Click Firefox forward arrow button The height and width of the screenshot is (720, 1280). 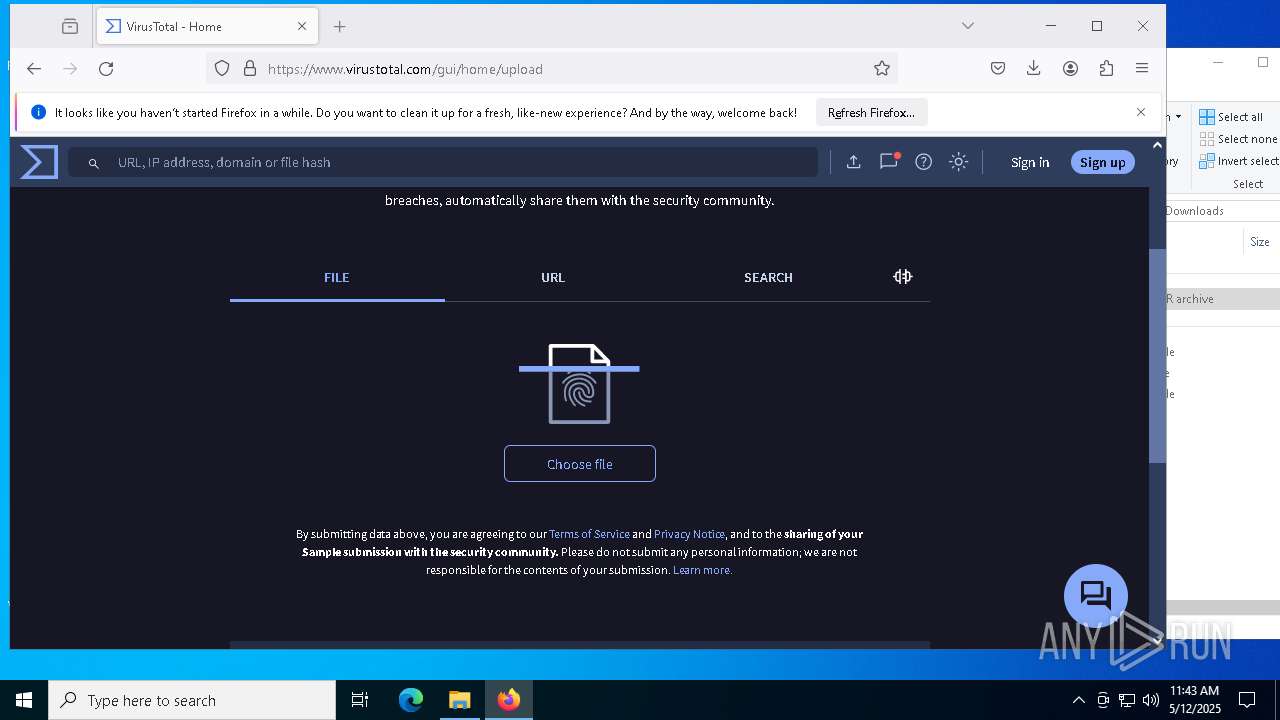[x=70, y=68]
